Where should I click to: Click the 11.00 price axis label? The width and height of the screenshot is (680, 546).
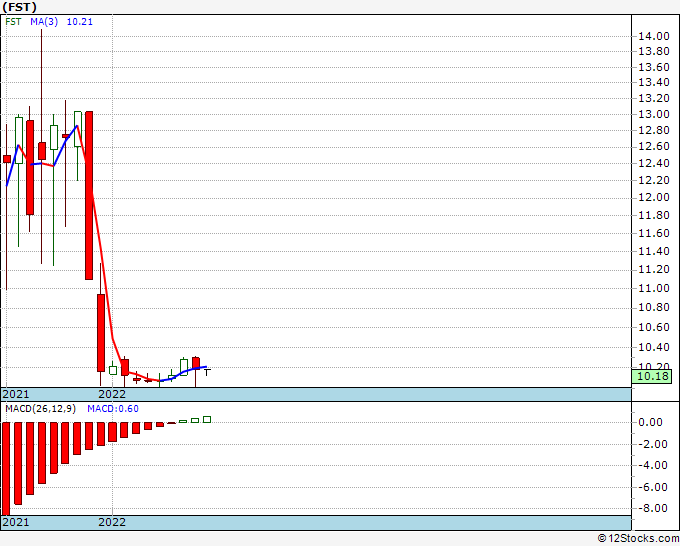[654, 288]
